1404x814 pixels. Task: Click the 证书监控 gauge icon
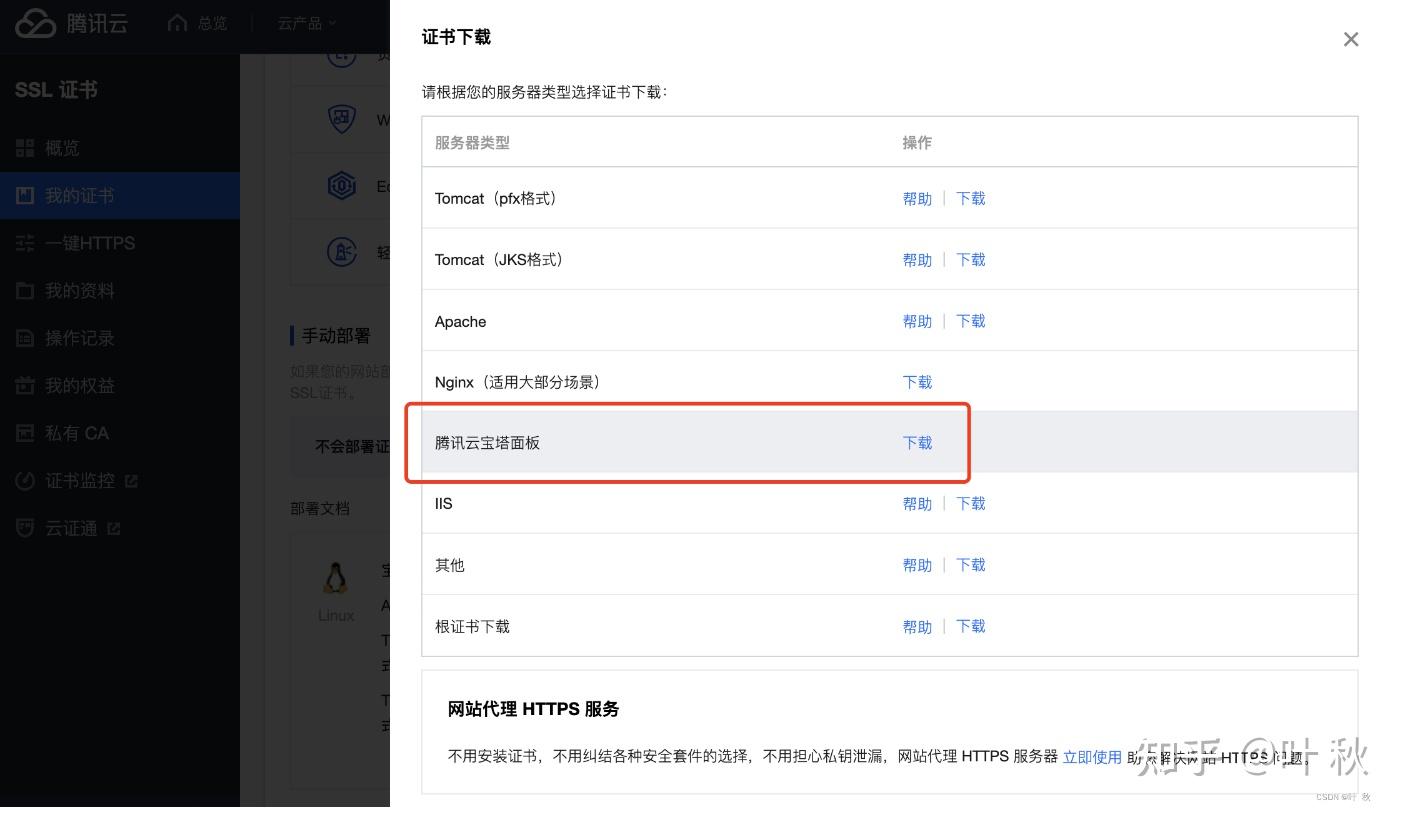25,481
